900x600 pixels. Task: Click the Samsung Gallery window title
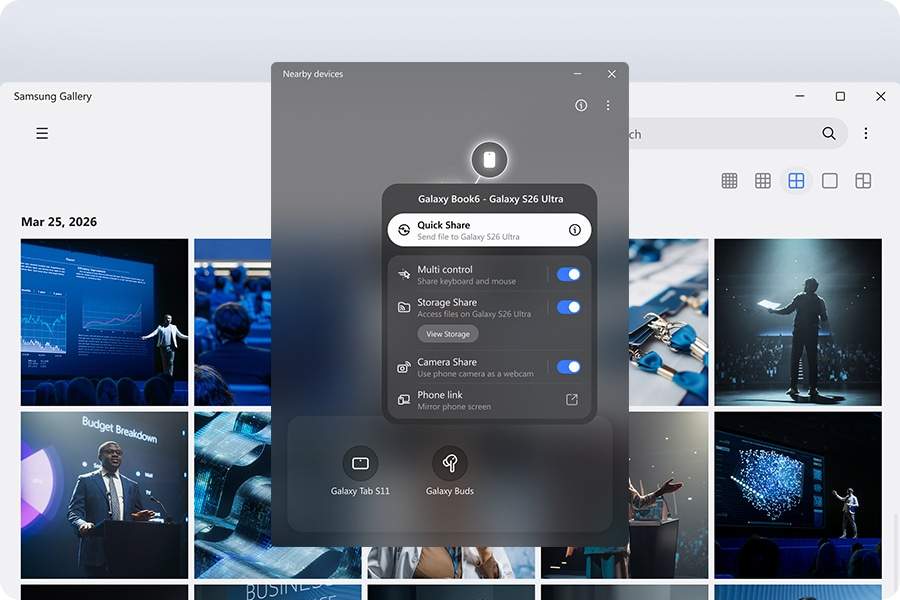point(53,96)
